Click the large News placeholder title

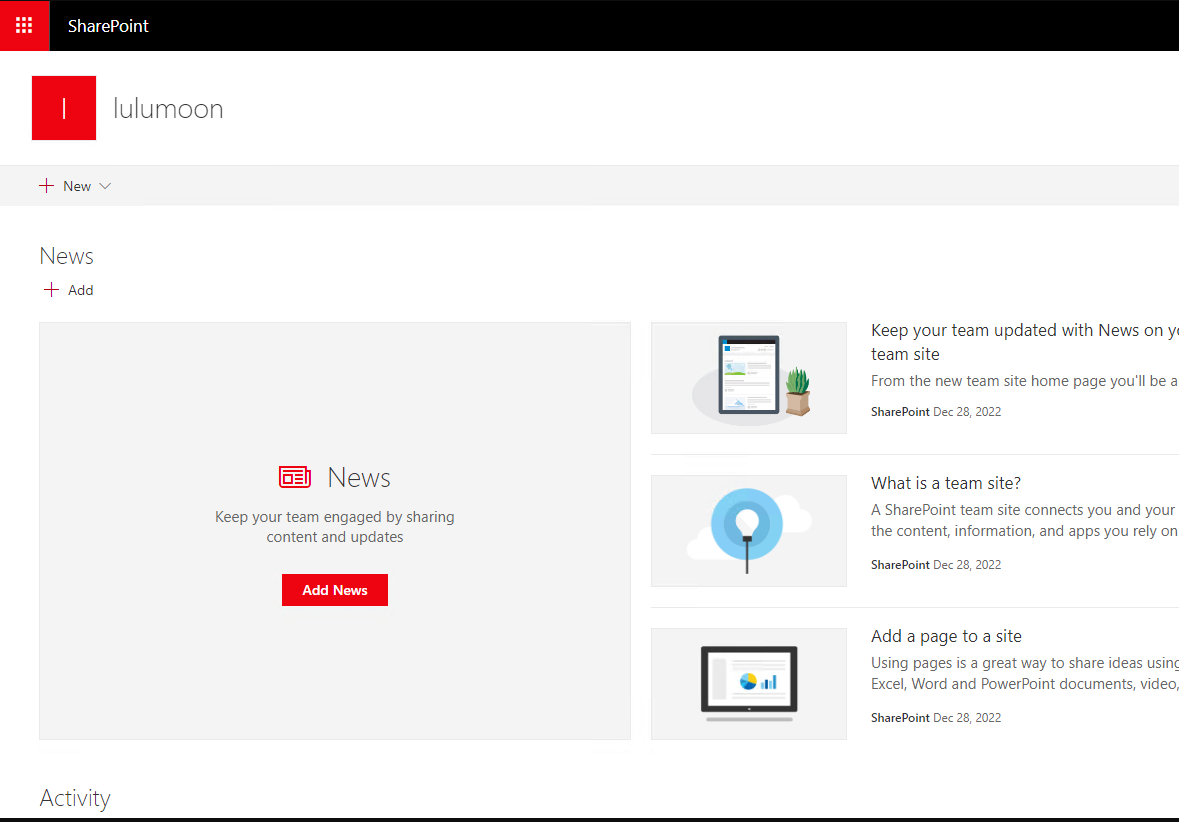pyautogui.click(x=359, y=478)
